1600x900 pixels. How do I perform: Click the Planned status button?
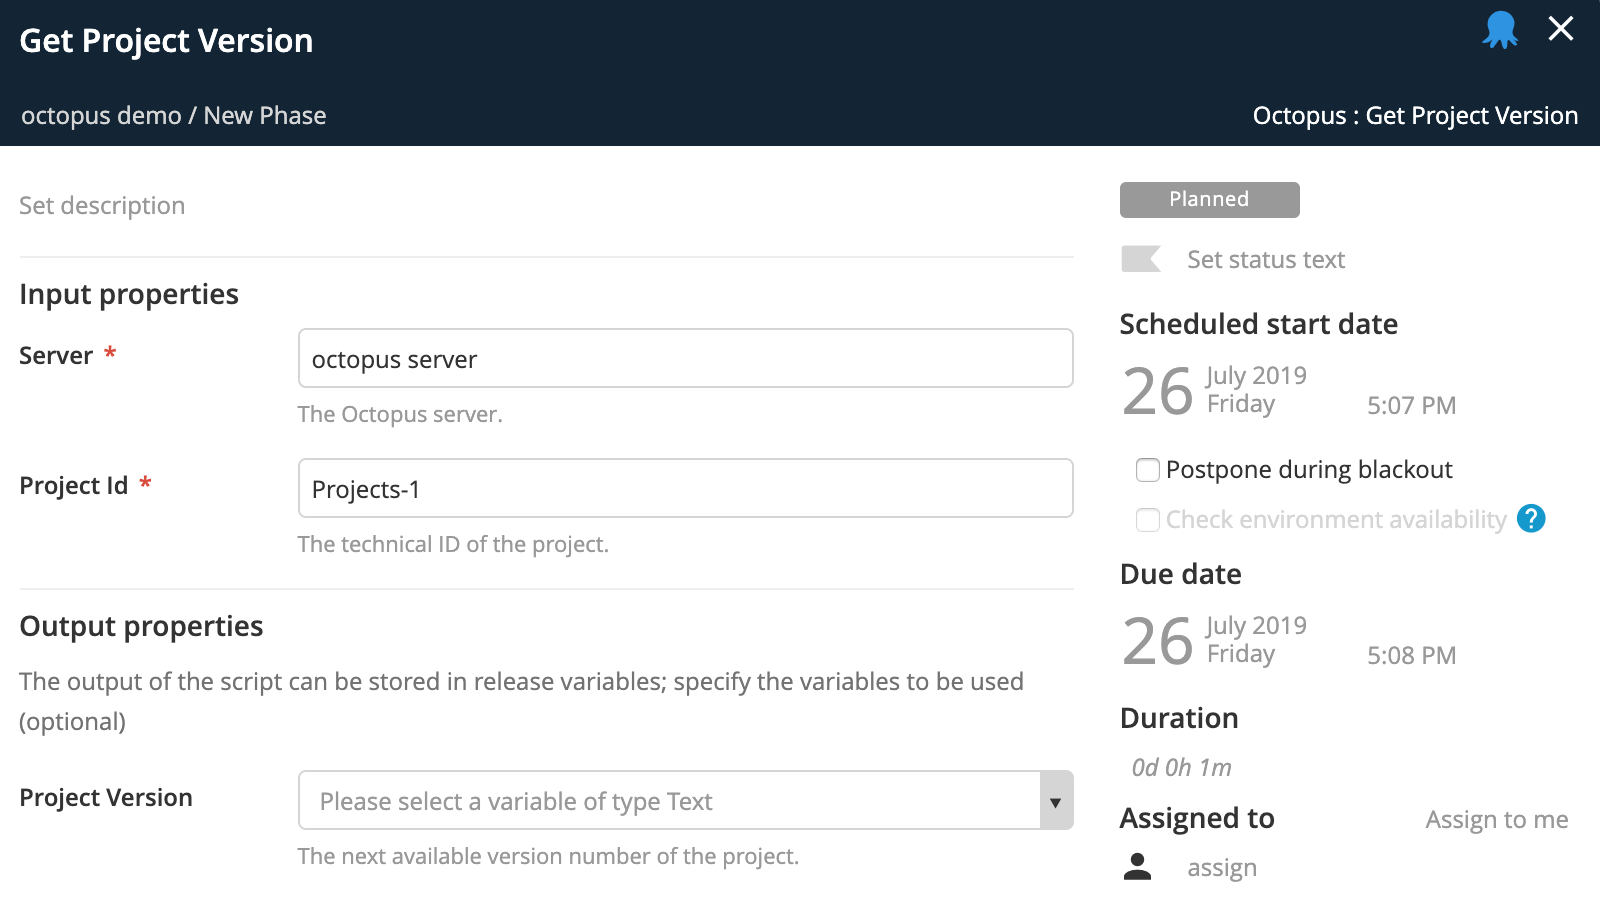pos(1210,200)
